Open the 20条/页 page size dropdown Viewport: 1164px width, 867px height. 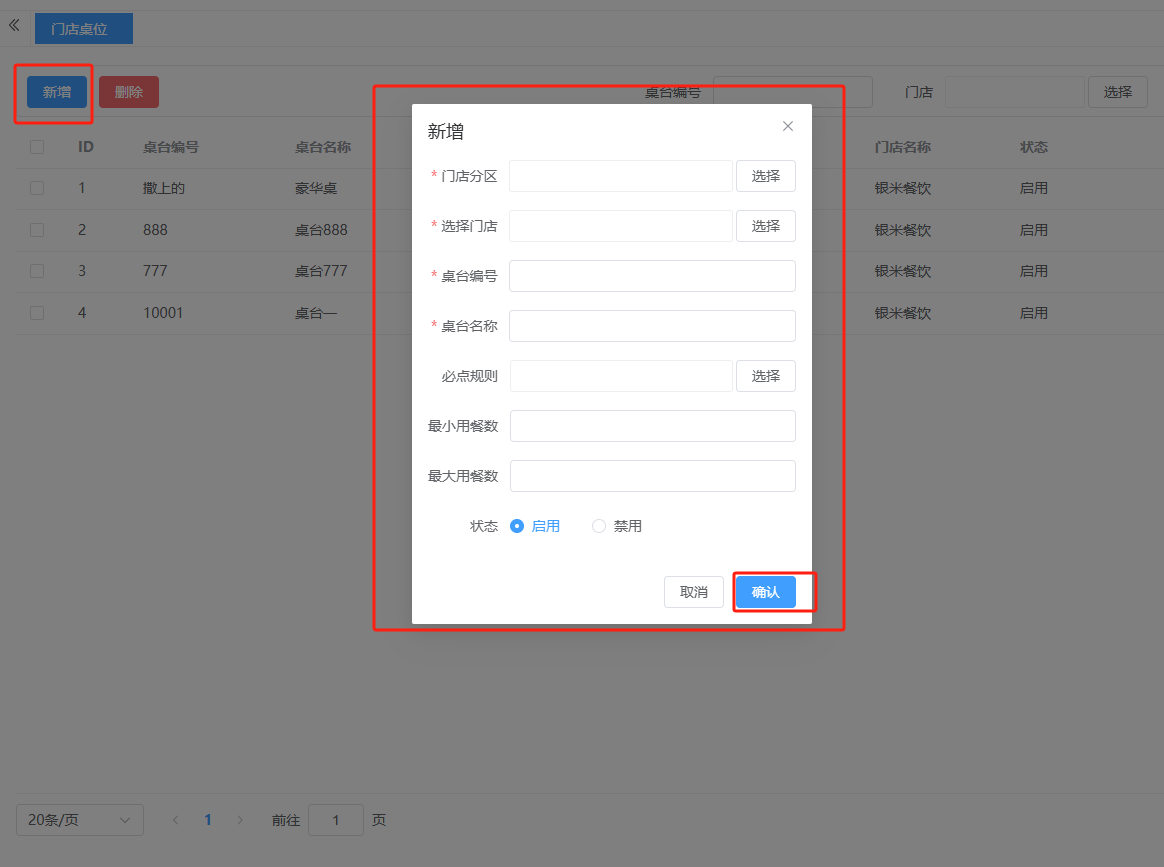tap(80, 820)
